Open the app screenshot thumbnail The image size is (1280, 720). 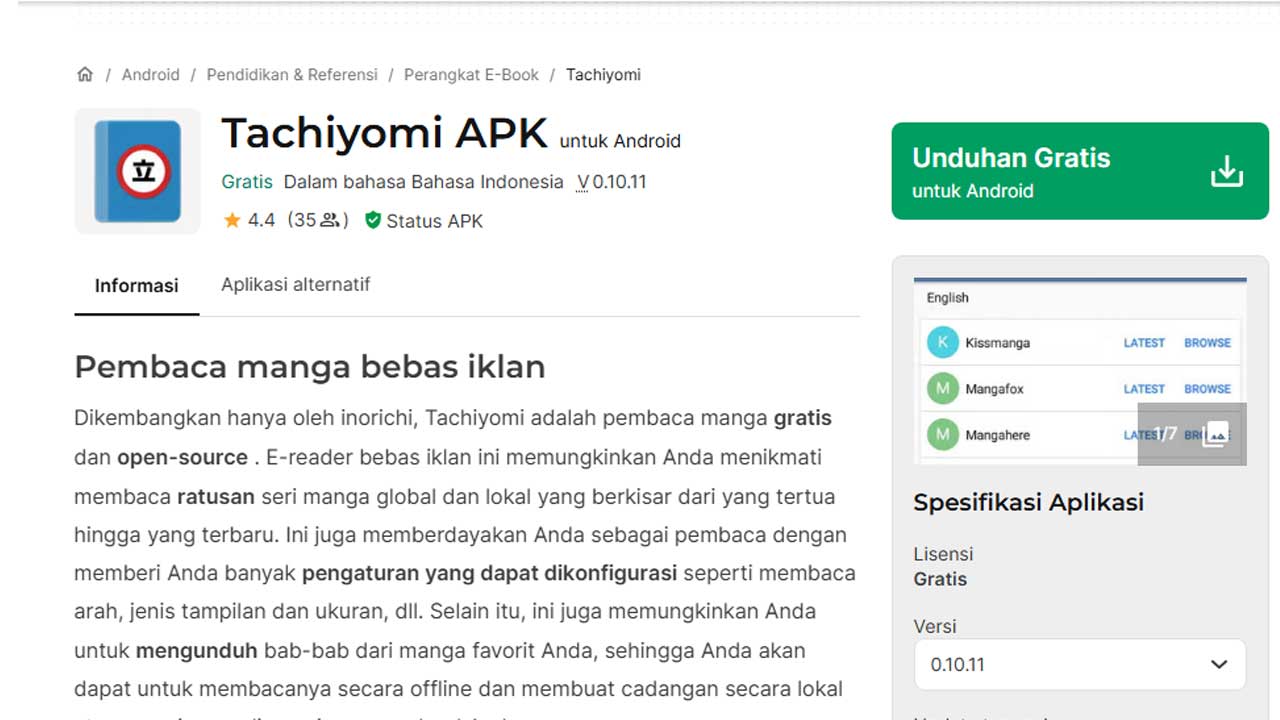tap(1080, 371)
